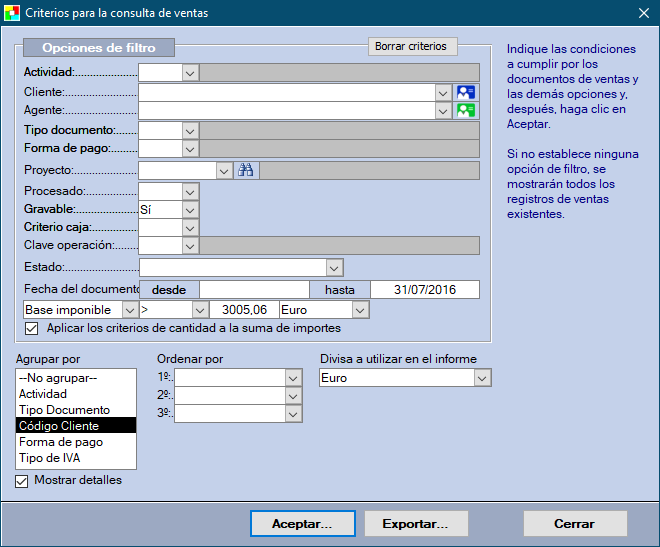Toggle 'Aplicar los criterios de cantidad' checkbox
The image size is (660, 547).
[31, 328]
